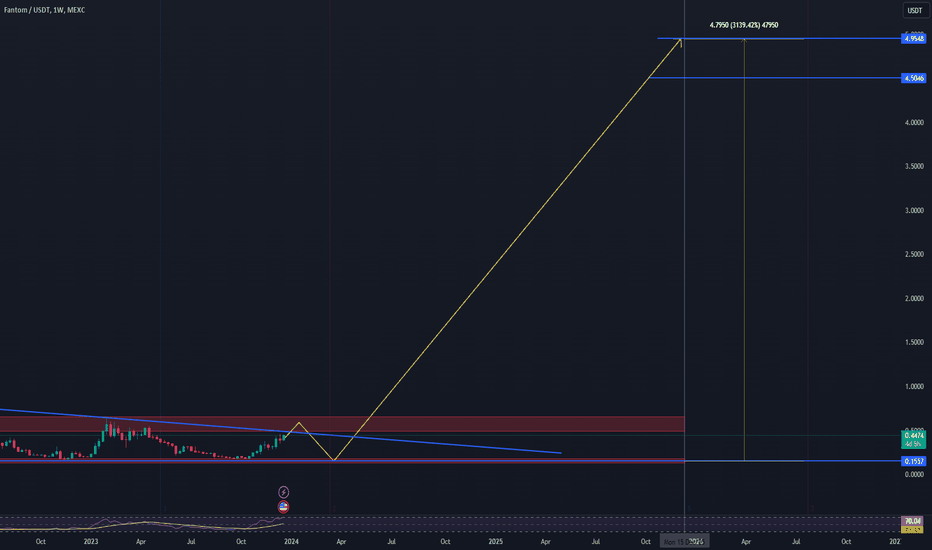Select the red resistance zone rectangle
The image size is (932, 550).
(x=342, y=424)
